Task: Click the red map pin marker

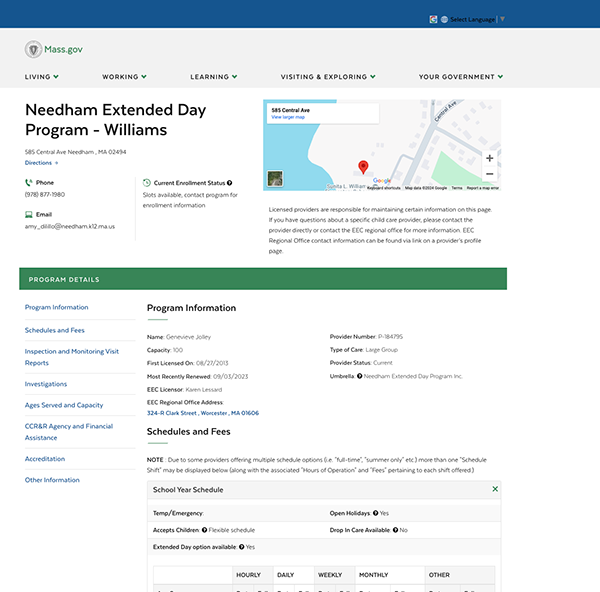Action: pos(363,167)
